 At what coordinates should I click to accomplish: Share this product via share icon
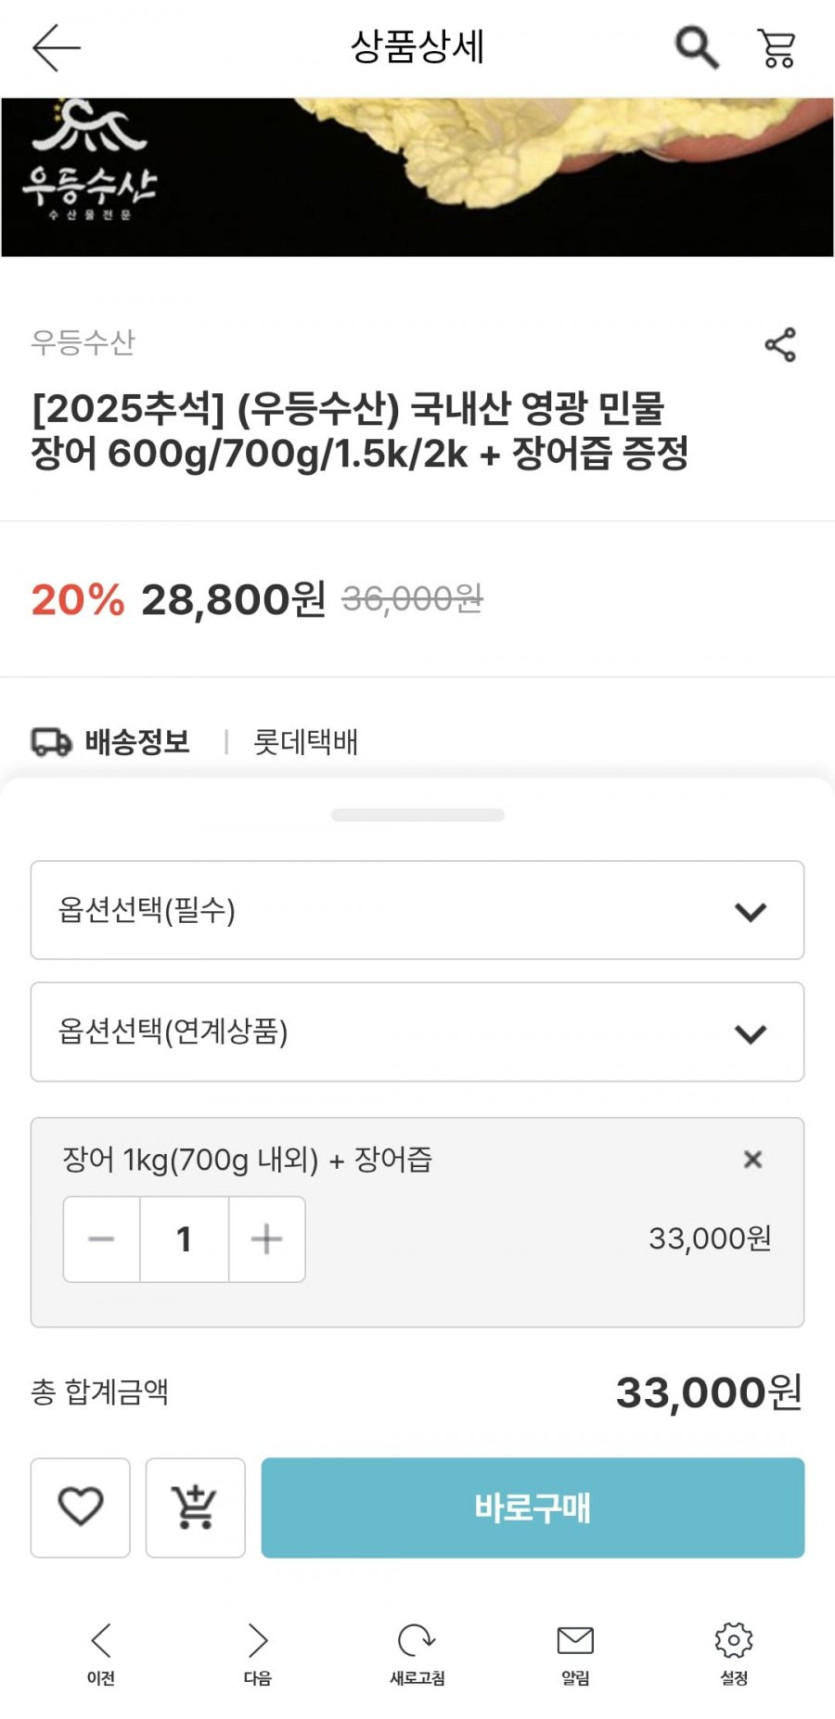pos(780,345)
